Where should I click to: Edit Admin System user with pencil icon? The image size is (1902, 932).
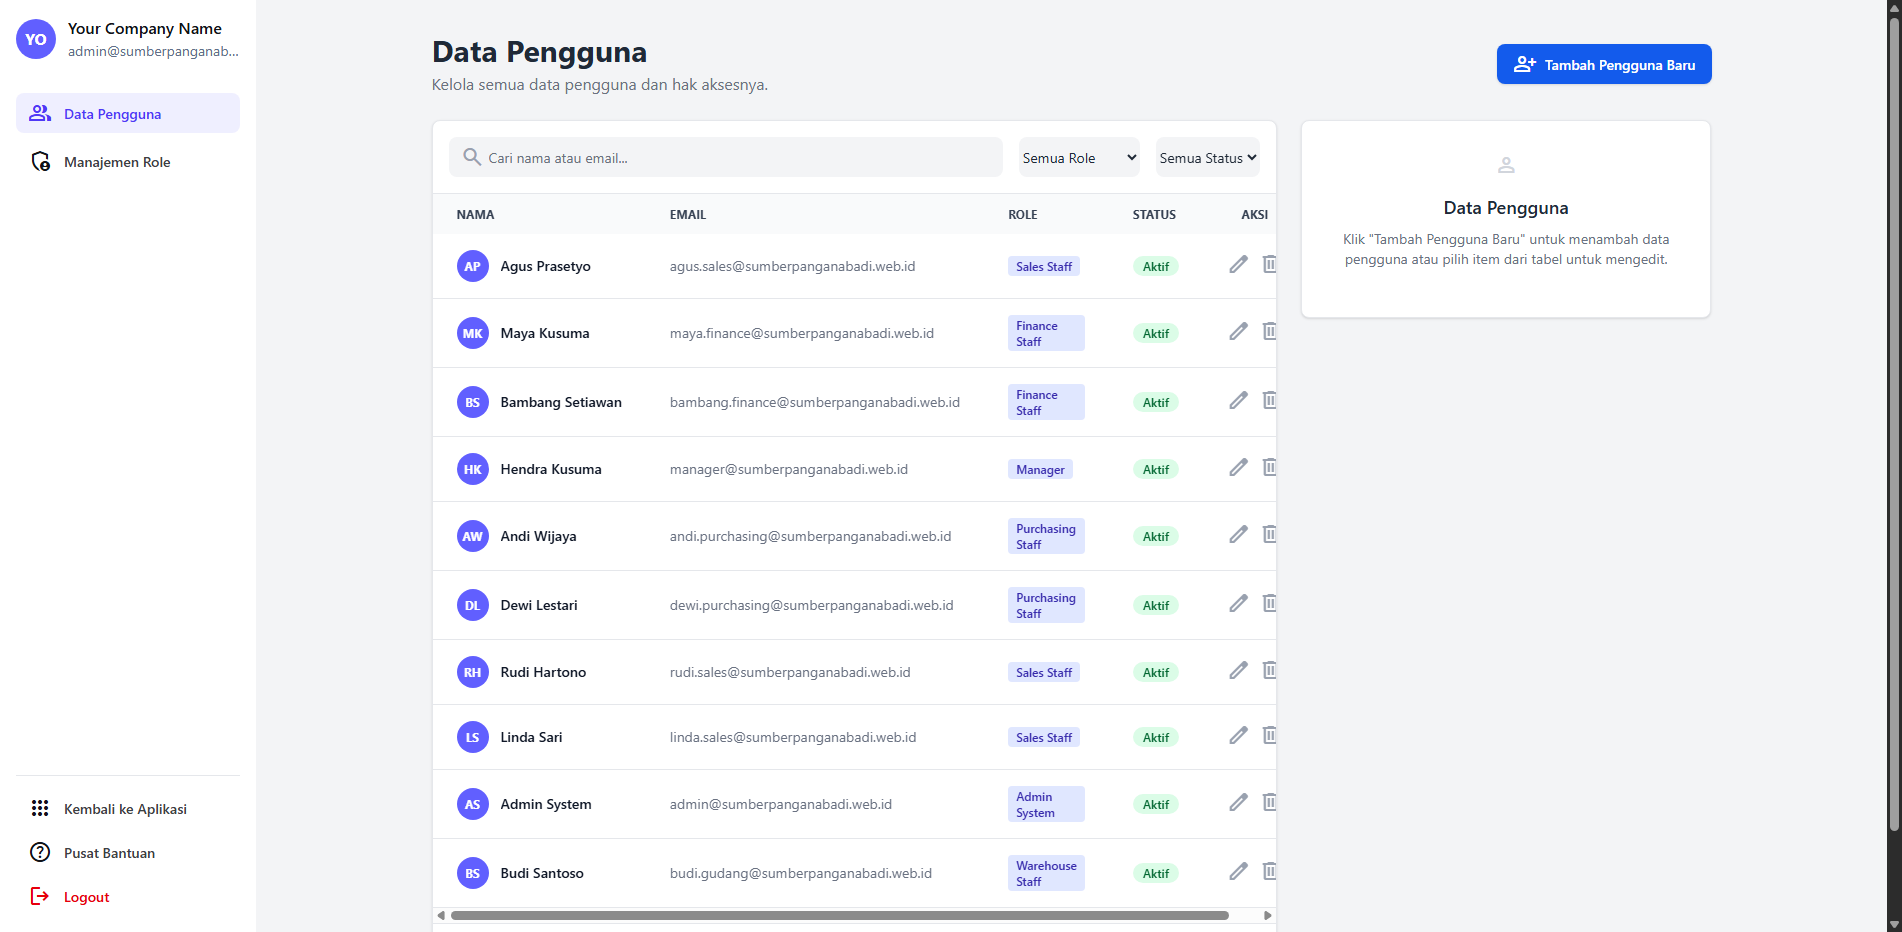pos(1238,802)
